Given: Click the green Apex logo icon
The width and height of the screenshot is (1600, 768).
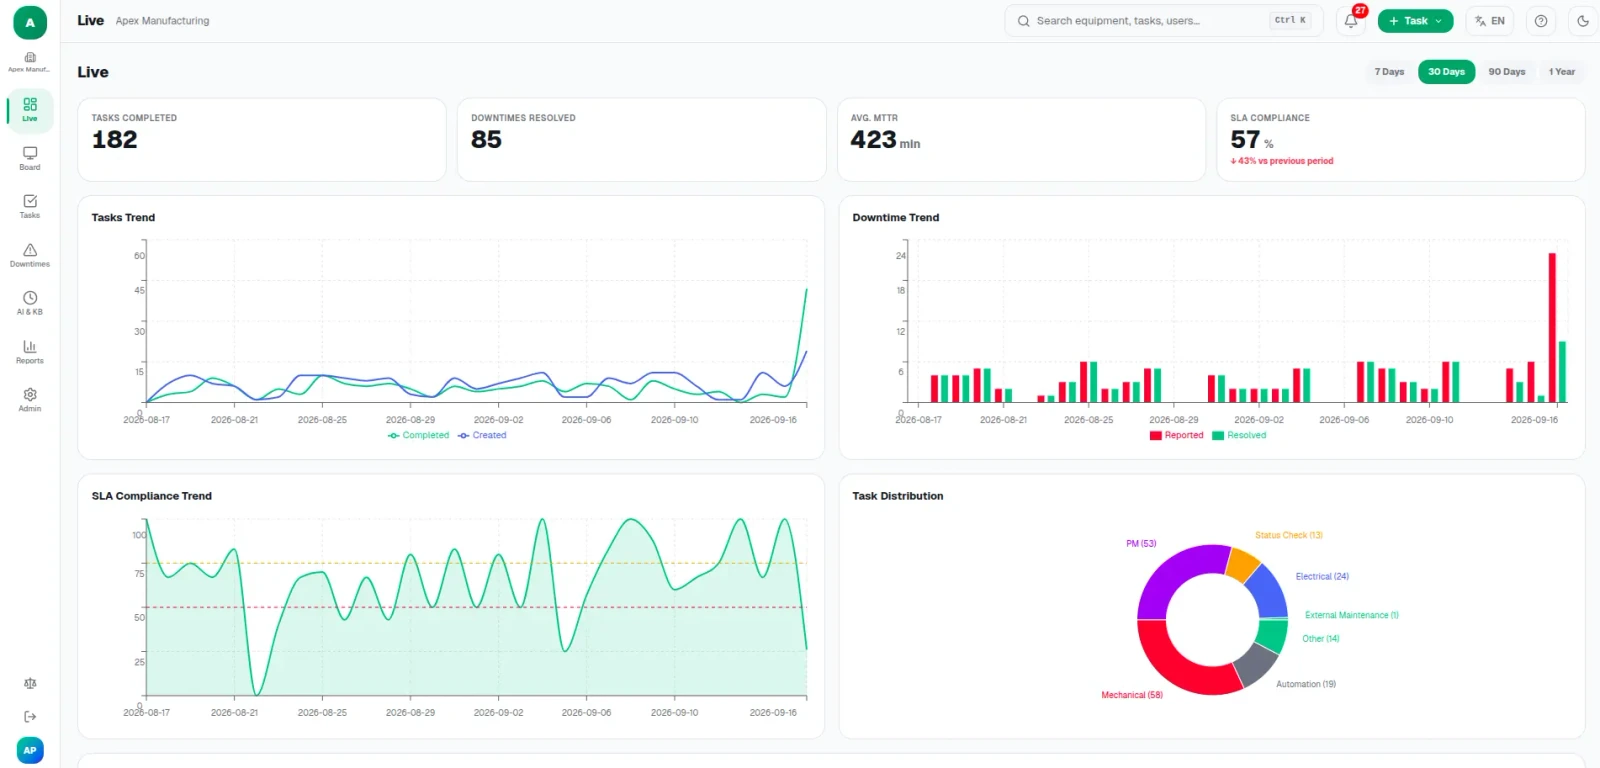Looking at the screenshot, I should 30,22.
